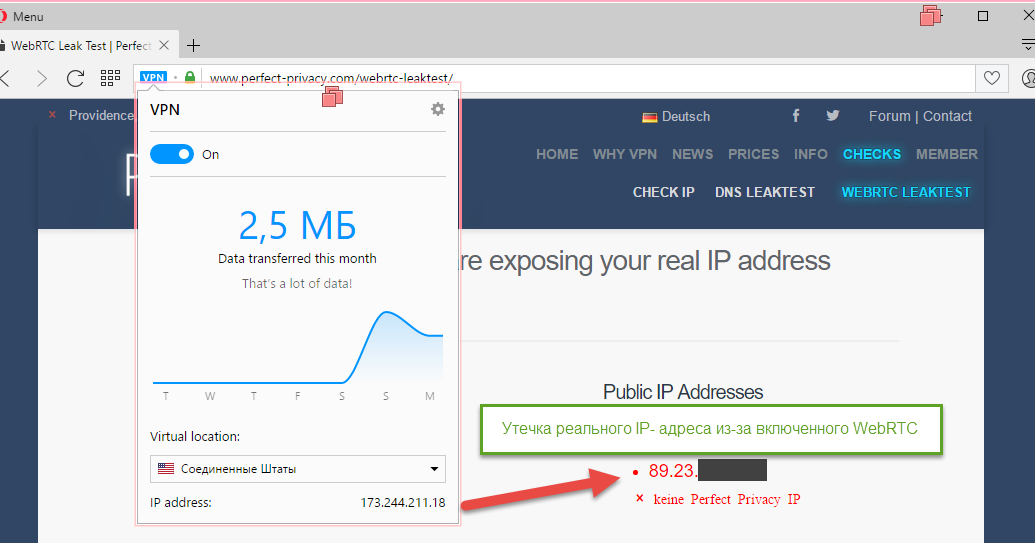
Task: Close the WebRTC Leak Test tab
Action: coord(164,46)
